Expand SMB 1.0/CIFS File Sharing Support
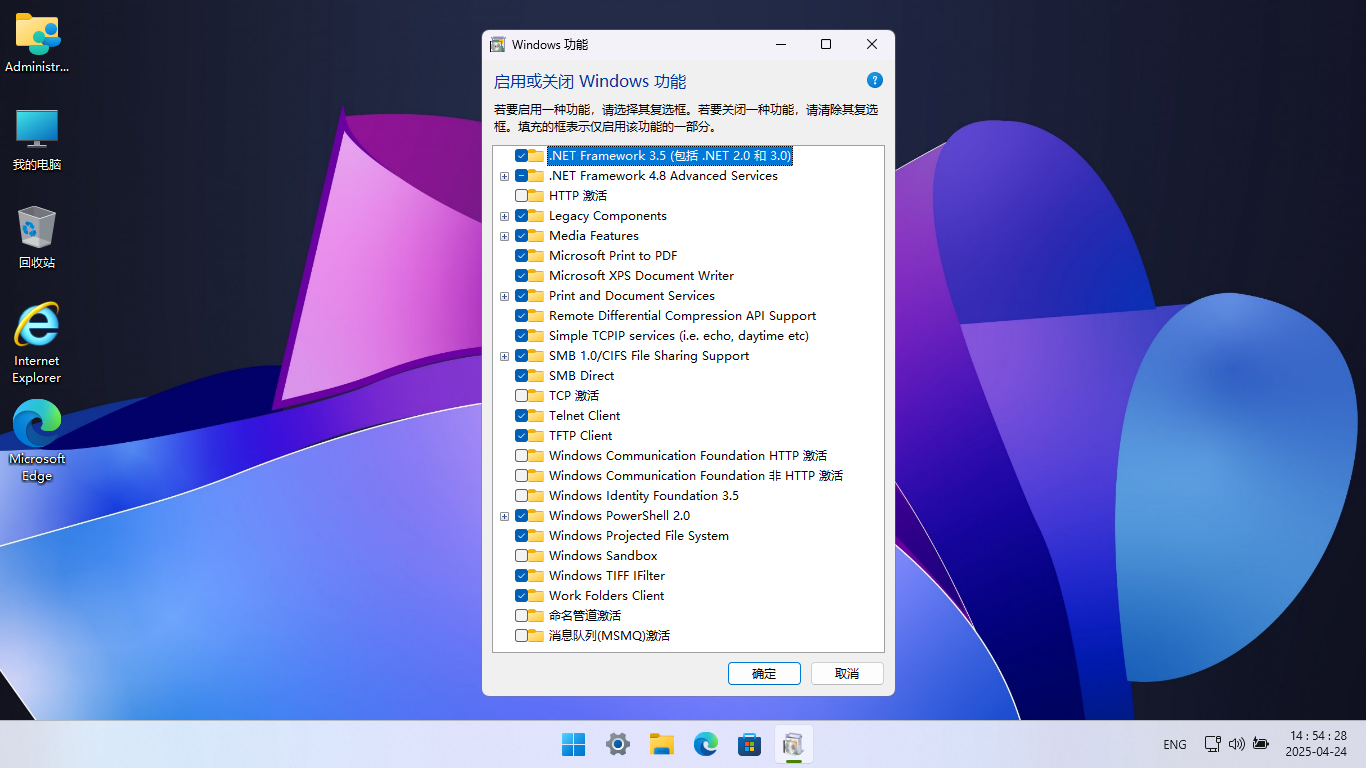 (x=505, y=356)
